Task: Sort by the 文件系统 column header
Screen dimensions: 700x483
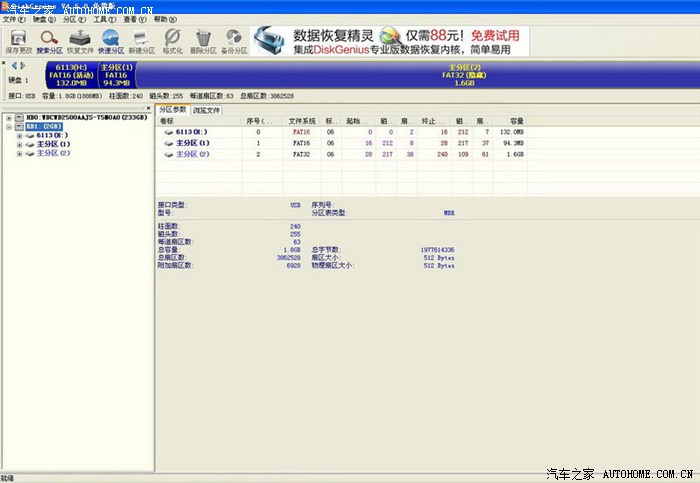Action: [301, 120]
